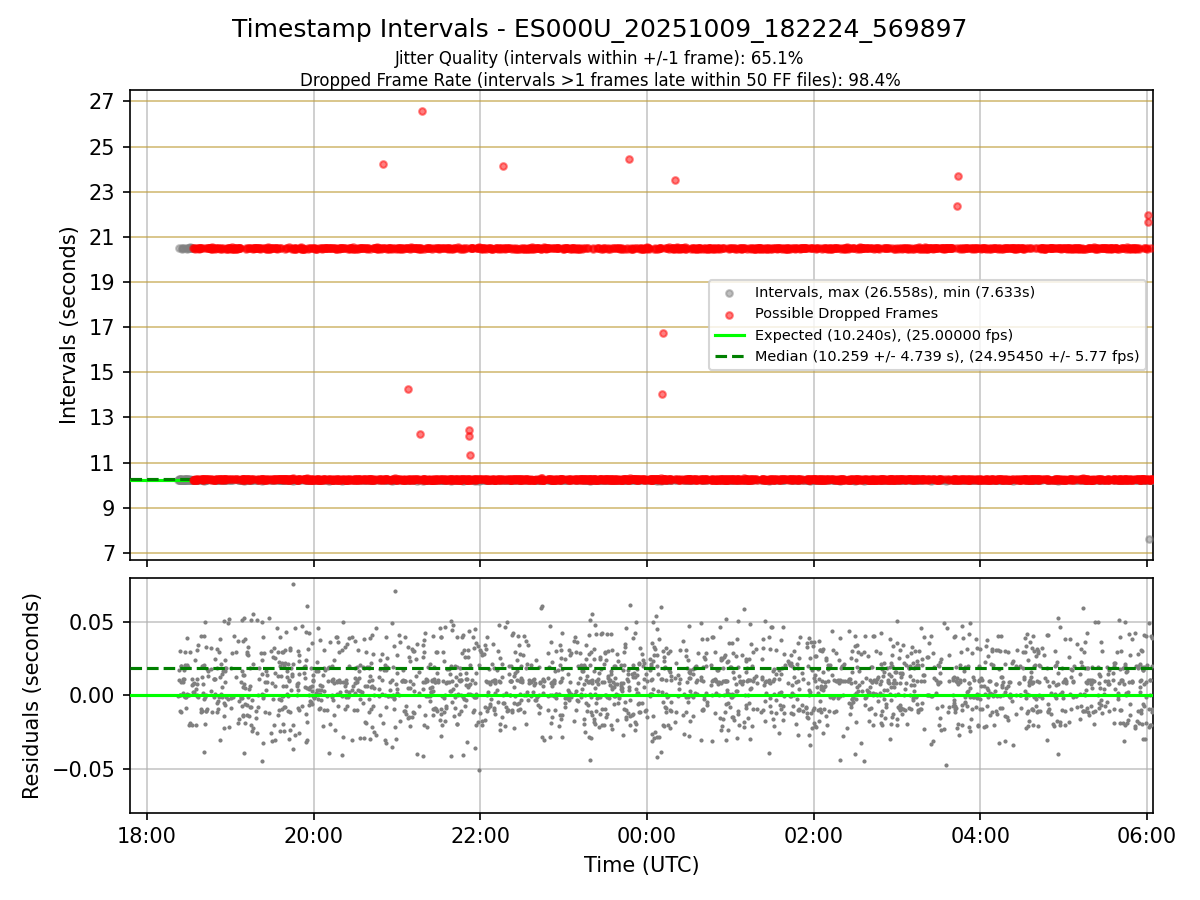Click the solid green line sample in legend
The width and height of the screenshot is (1200, 900).
tap(729, 335)
